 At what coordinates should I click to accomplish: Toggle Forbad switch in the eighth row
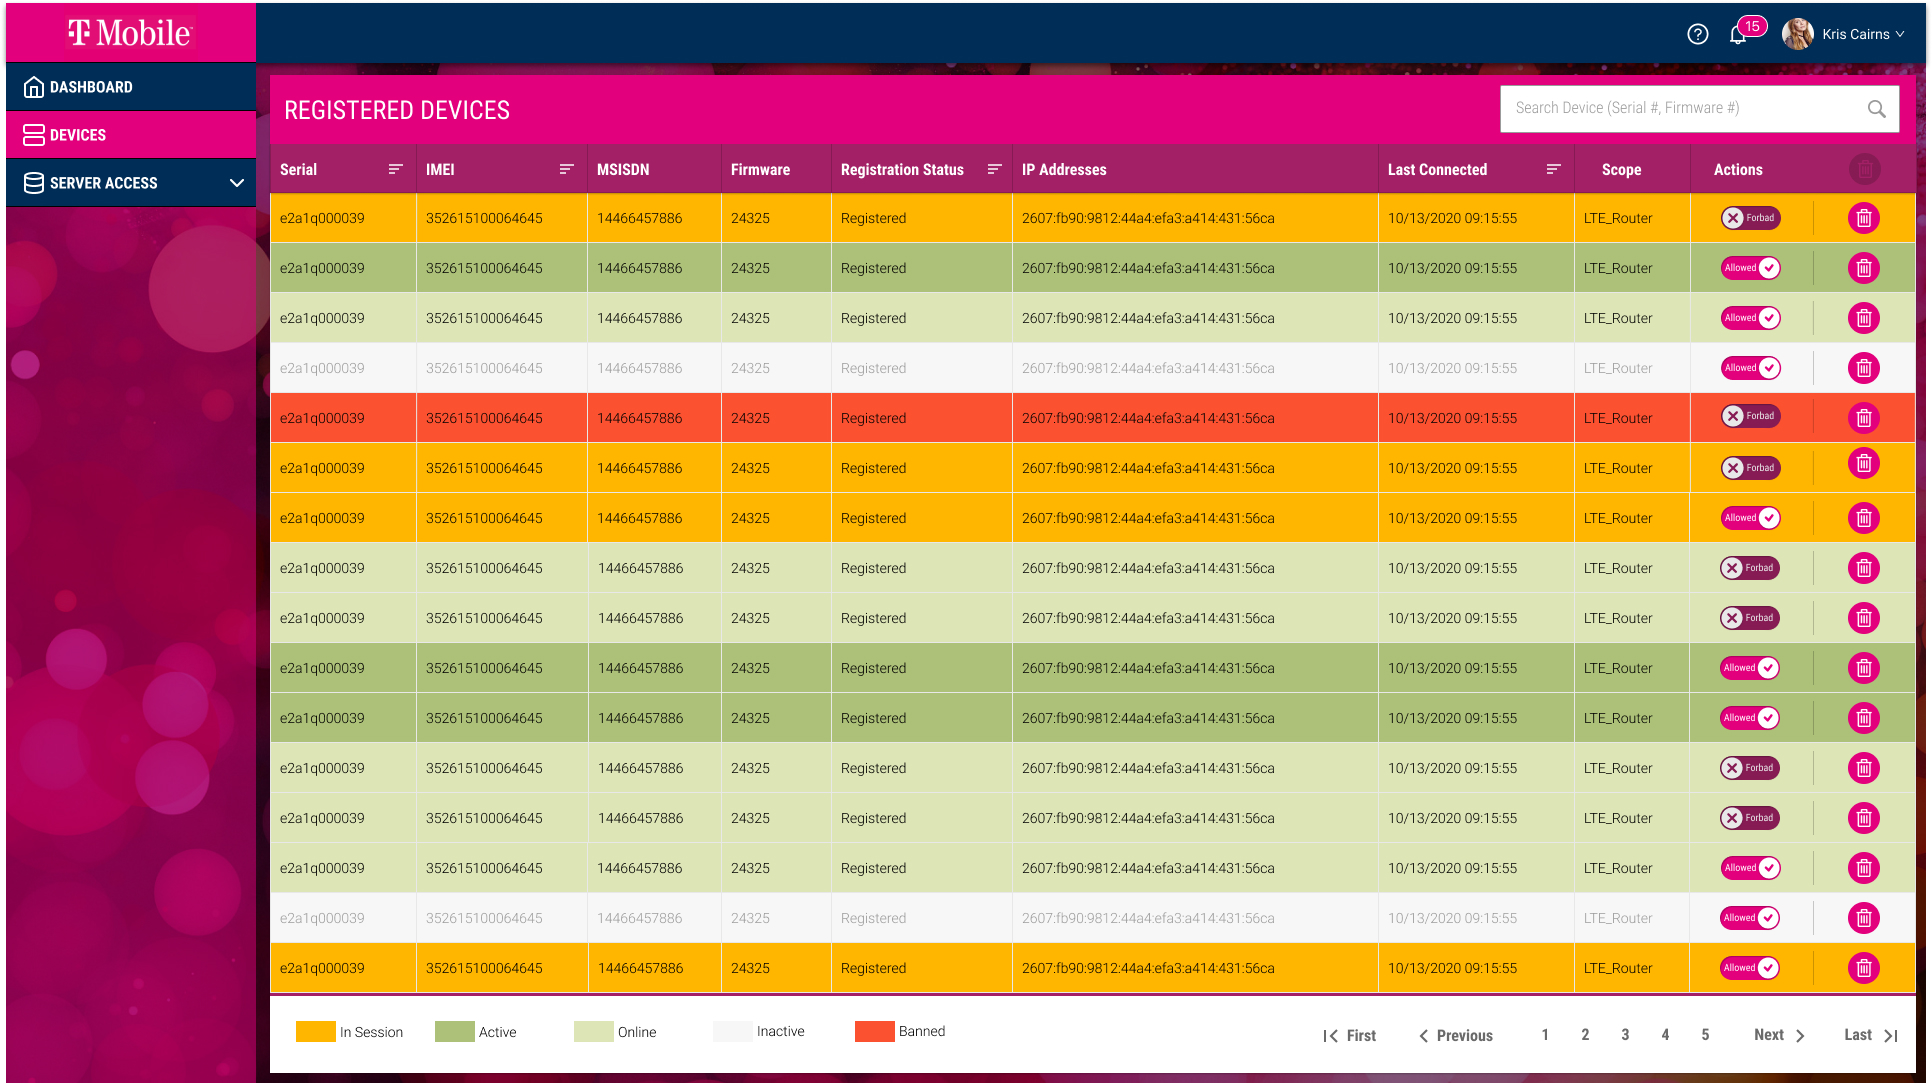1749,568
